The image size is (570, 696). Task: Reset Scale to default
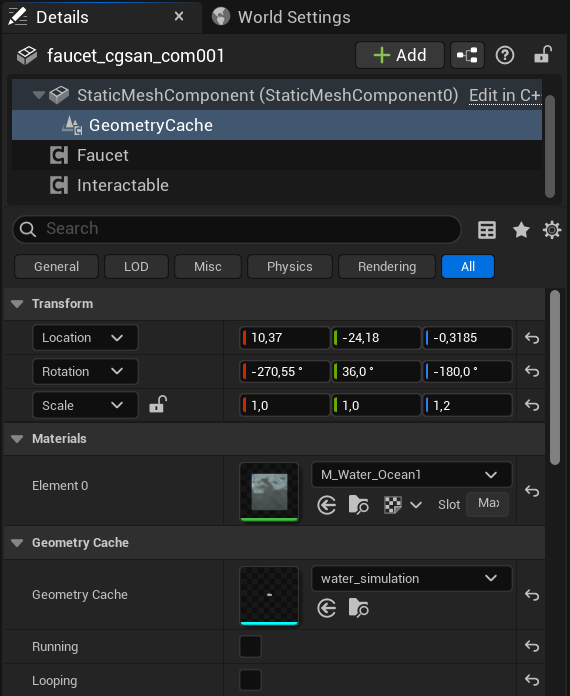pyautogui.click(x=532, y=405)
